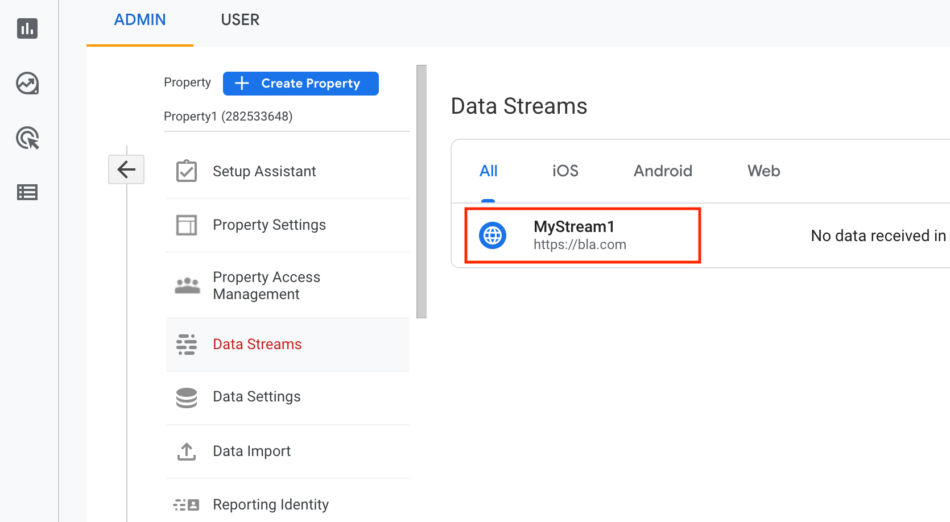Click the Data Import upload arrow icon

click(x=186, y=451)
